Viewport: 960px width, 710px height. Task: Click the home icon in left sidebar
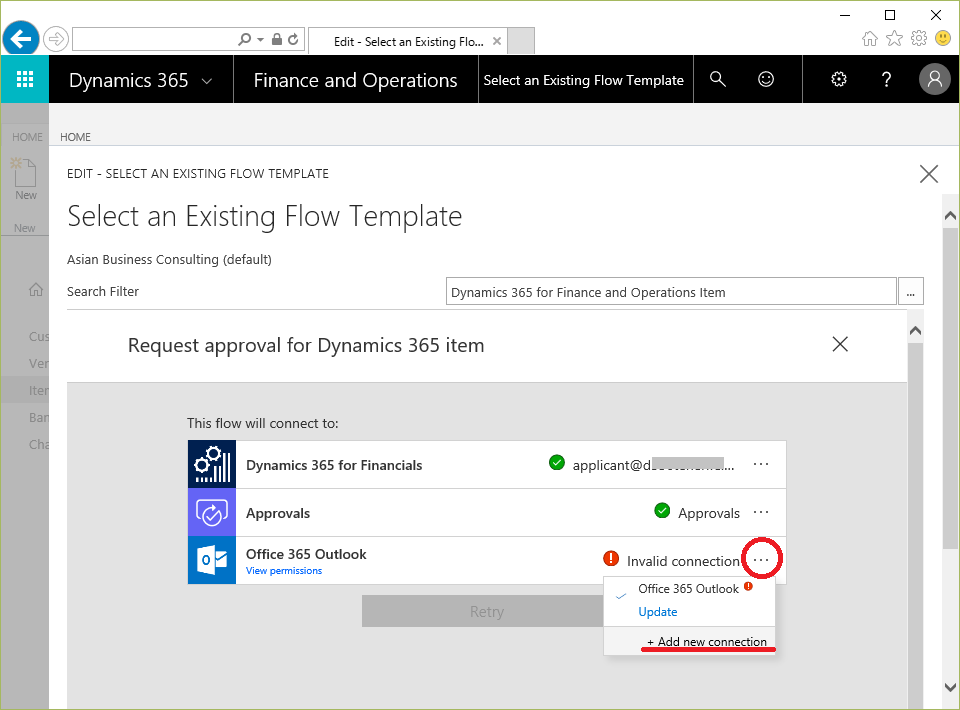(x=36, y=290)
